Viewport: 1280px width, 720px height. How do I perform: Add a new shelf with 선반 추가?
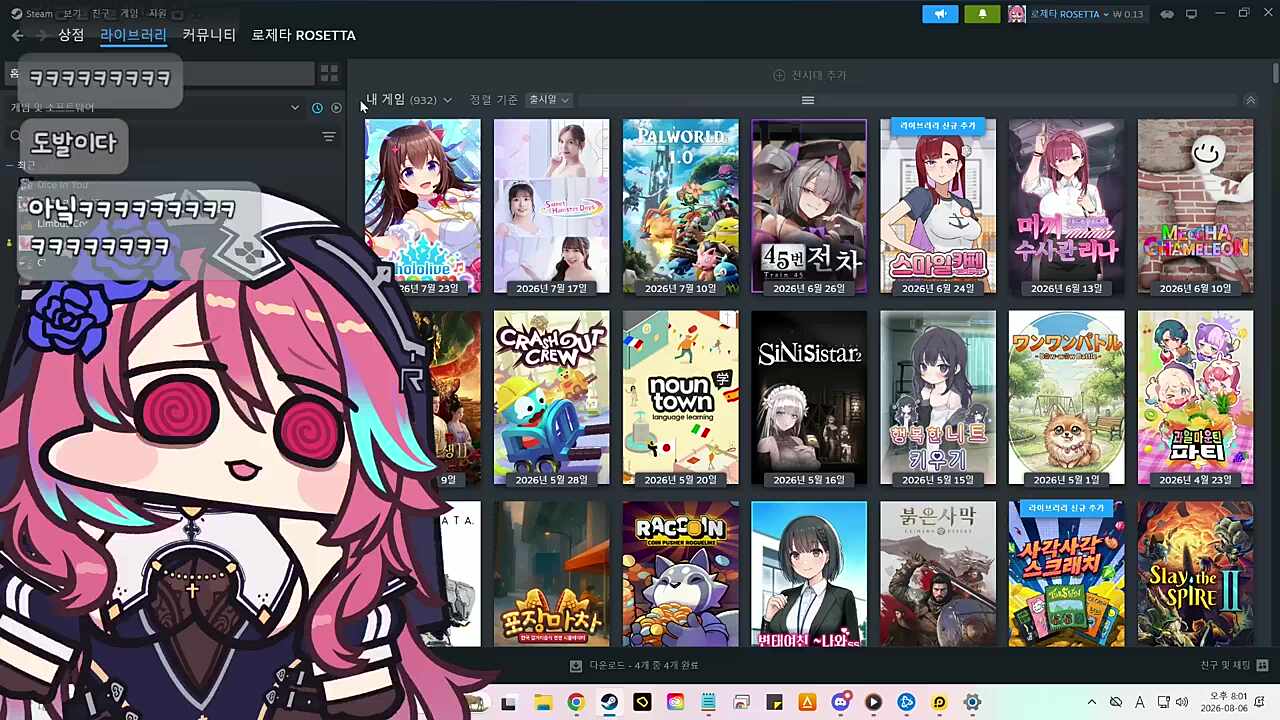click(810, 75)
